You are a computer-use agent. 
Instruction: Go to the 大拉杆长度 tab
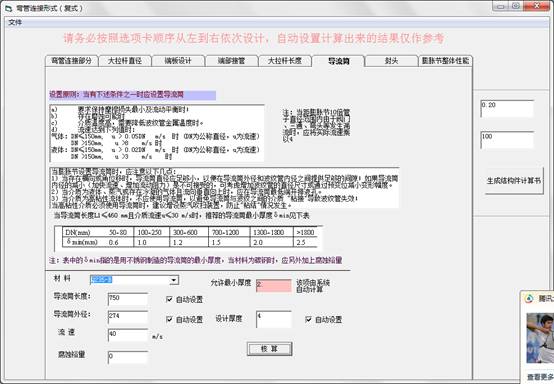coord(285,61)
